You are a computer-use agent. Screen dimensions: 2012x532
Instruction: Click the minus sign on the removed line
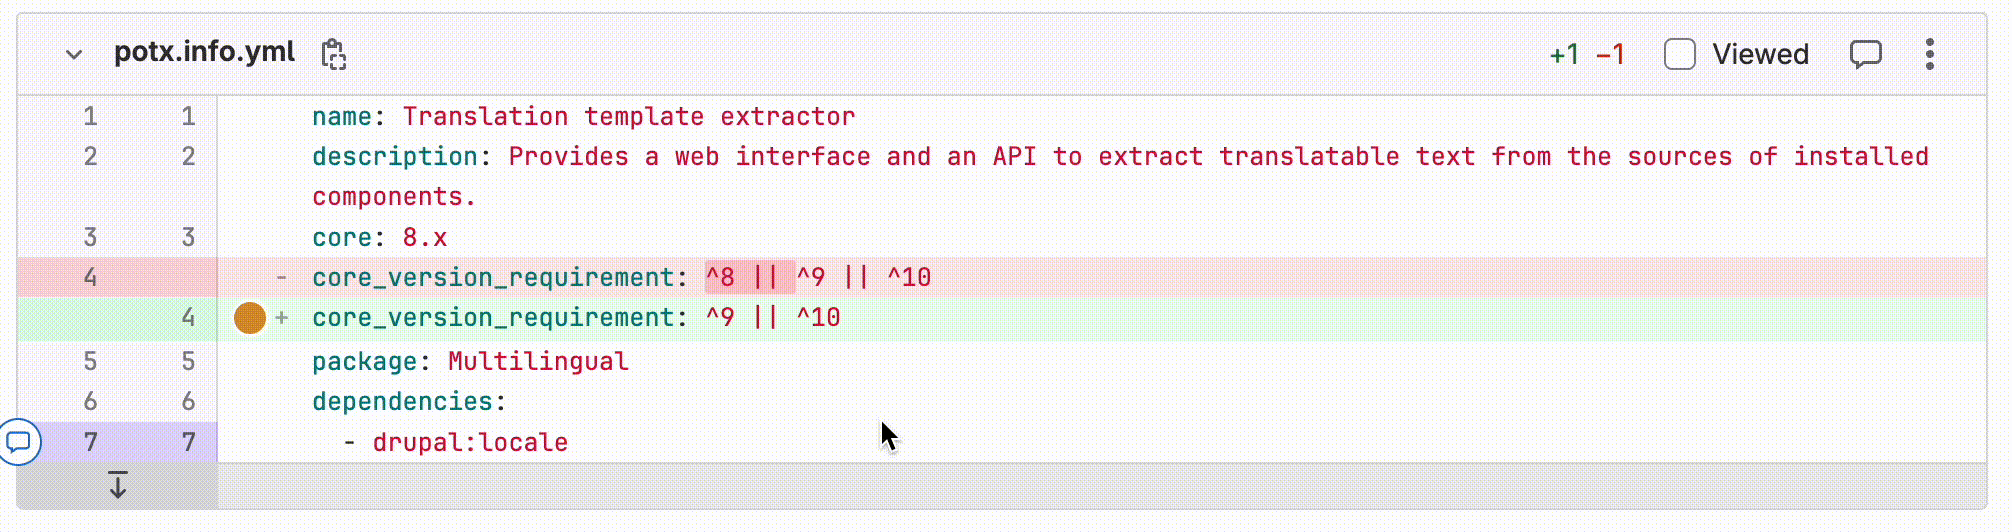click(x=282, y=277)
